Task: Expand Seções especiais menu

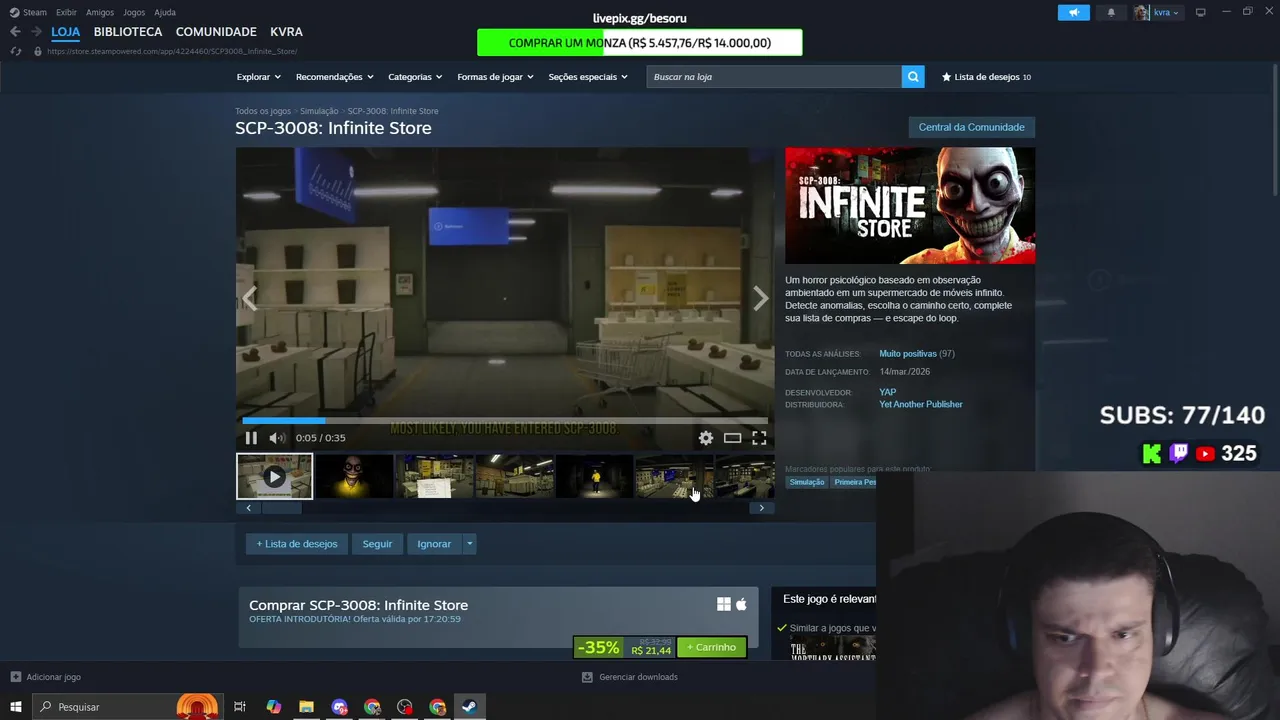Action: 588,77
